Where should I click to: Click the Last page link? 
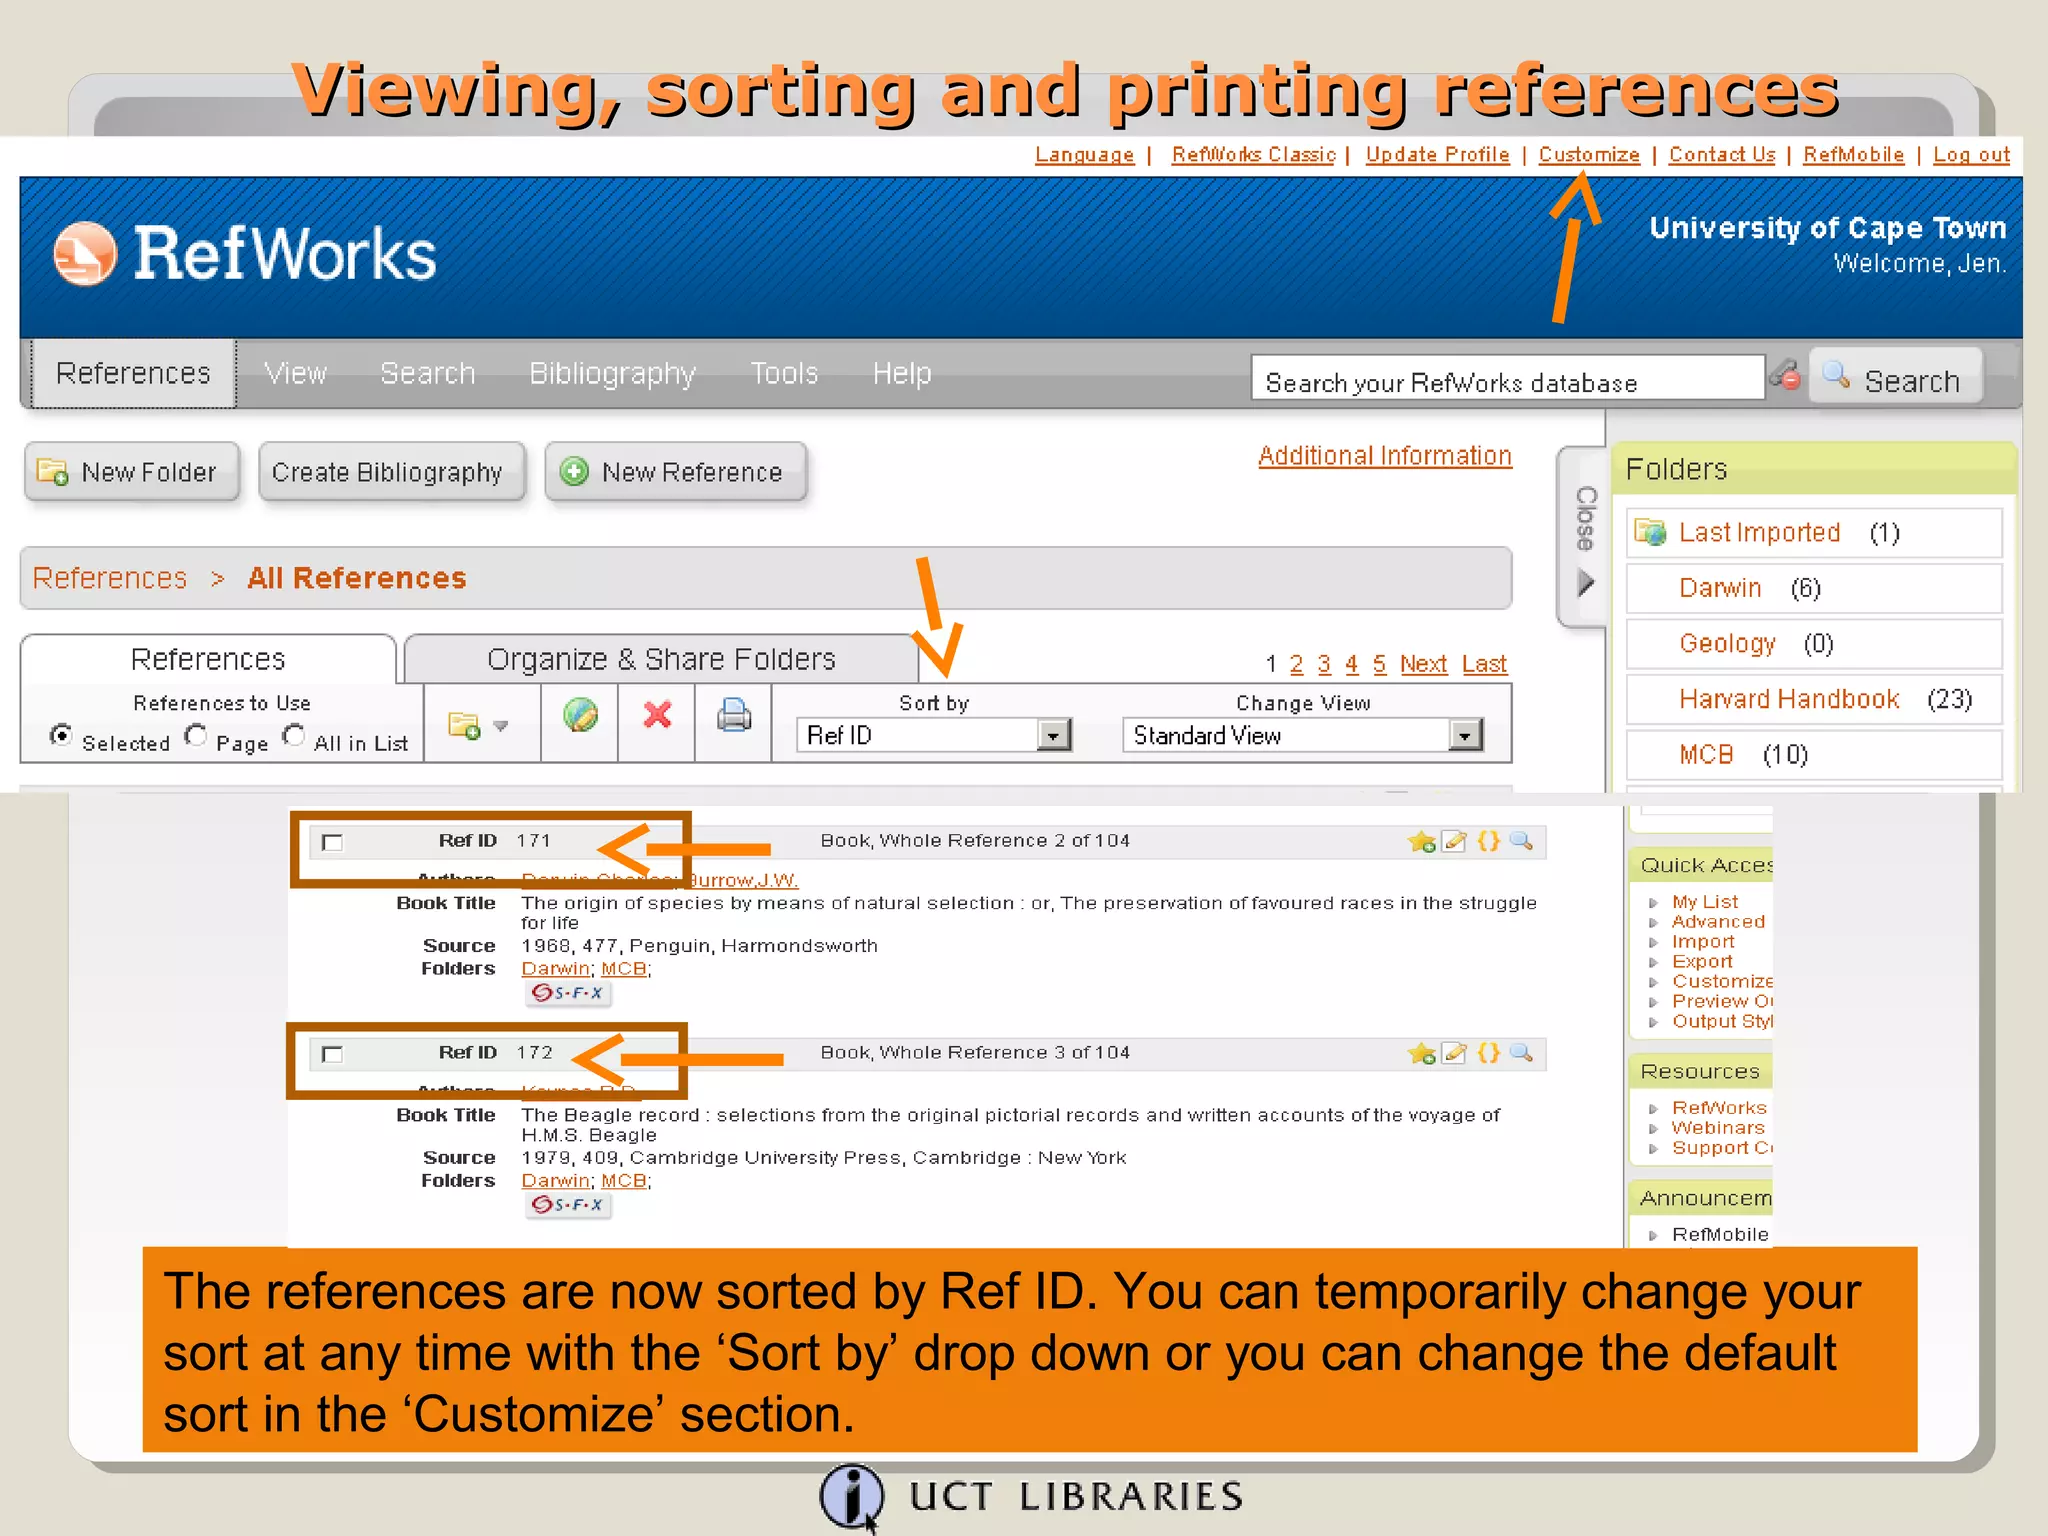tap(1484, 664)
